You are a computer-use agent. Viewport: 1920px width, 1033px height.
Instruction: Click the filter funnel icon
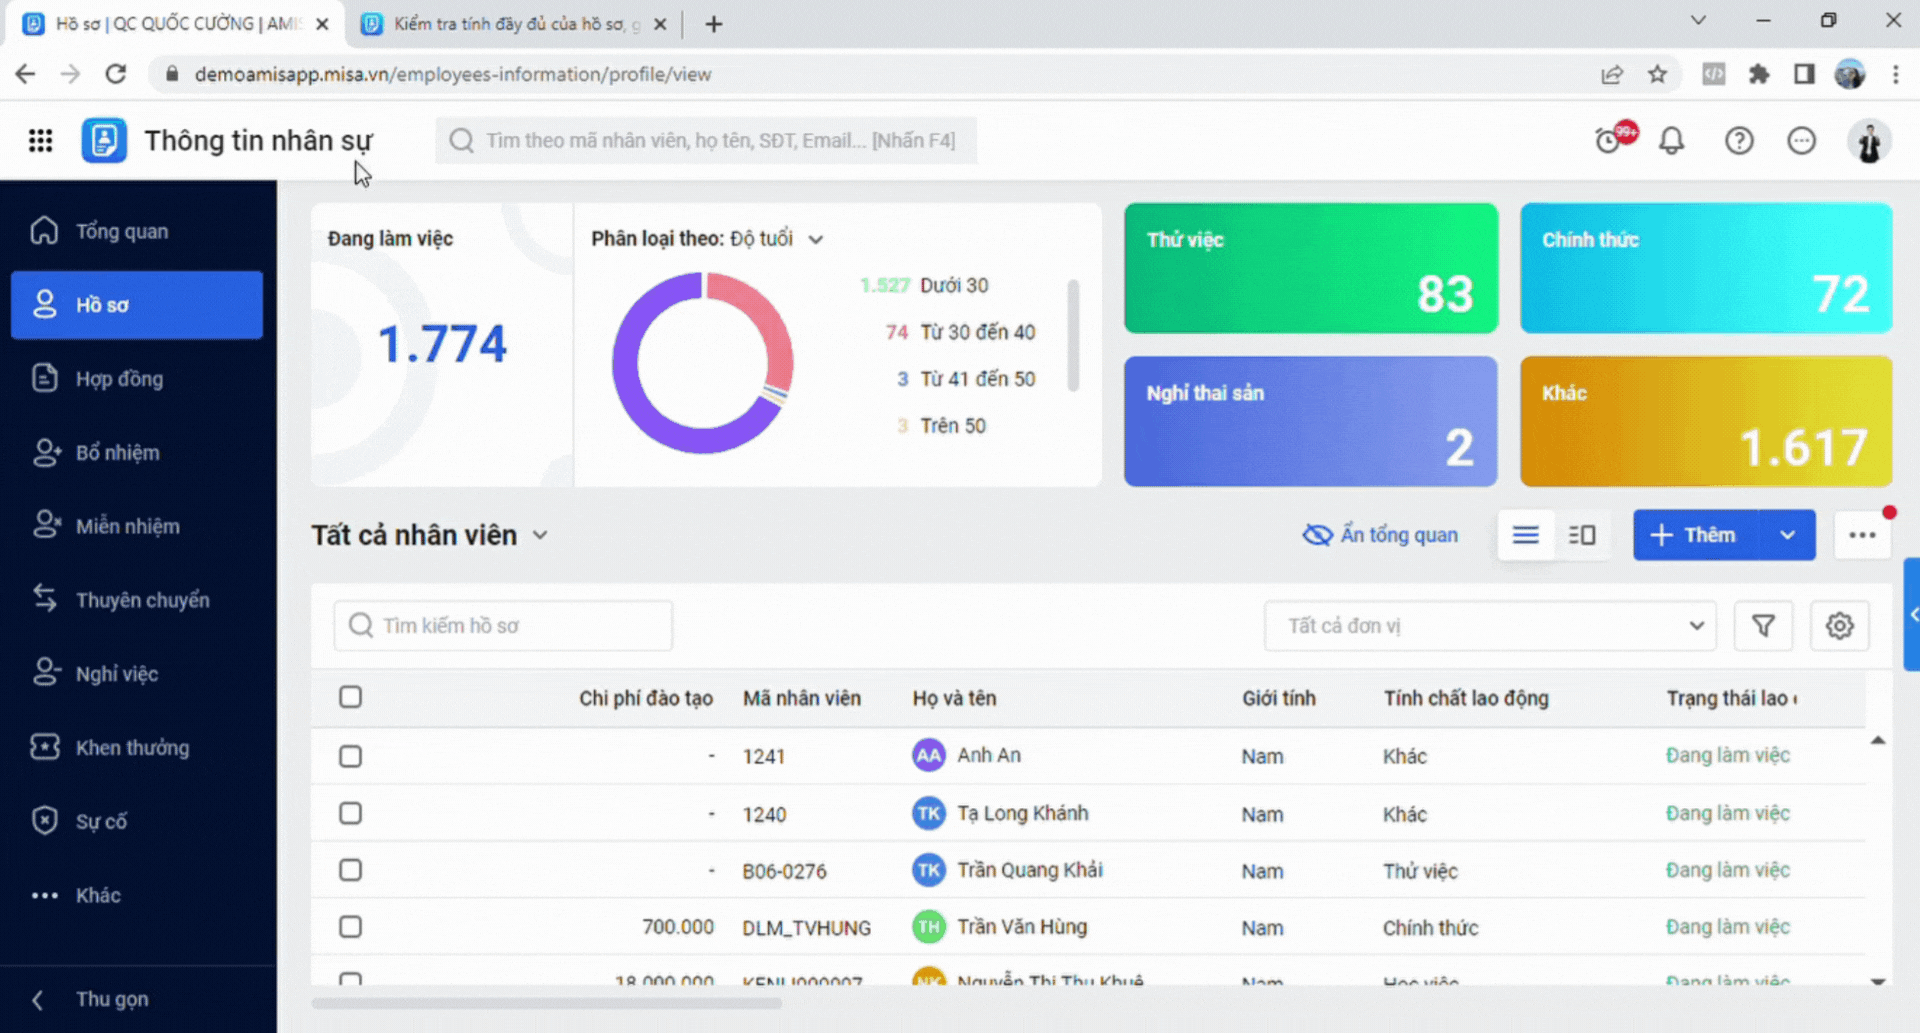1763,626
